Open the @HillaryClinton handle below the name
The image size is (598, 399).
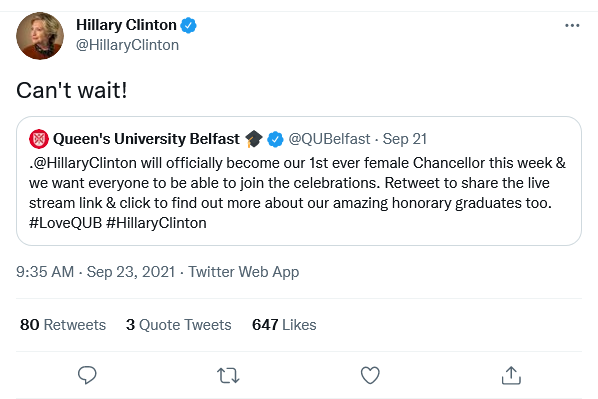pos(127,45)
